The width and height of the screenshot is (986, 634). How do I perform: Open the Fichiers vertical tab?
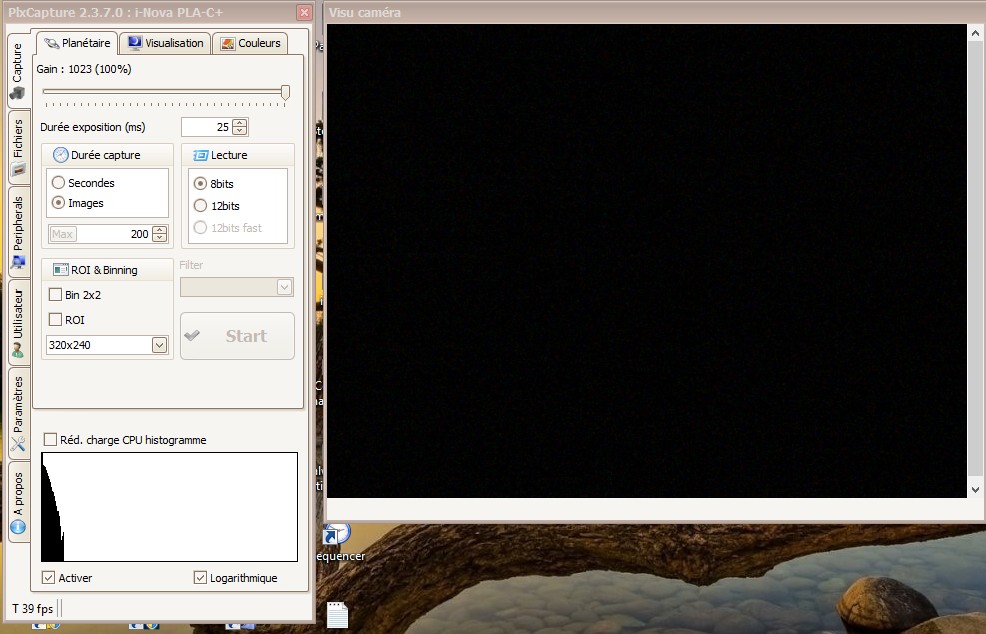[x=18, y=147]
